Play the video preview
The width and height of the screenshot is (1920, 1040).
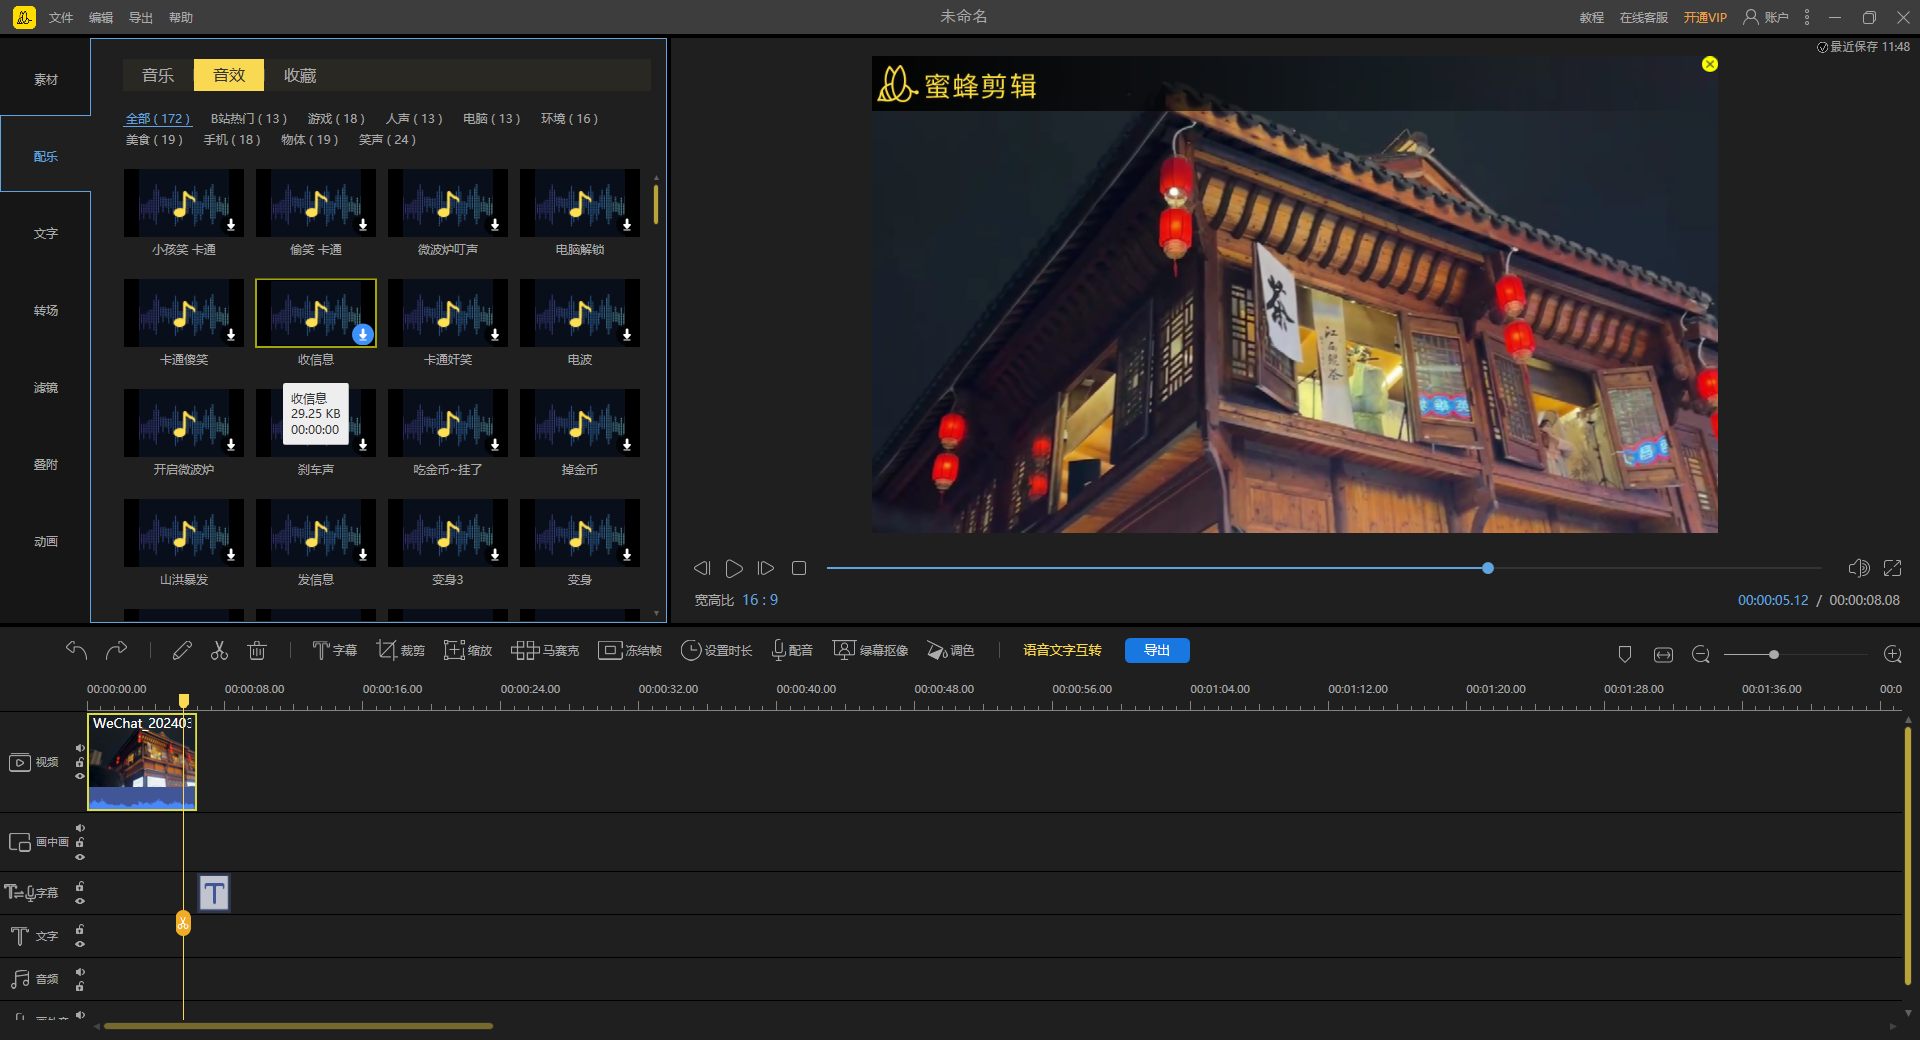click(x=734, y=568)
